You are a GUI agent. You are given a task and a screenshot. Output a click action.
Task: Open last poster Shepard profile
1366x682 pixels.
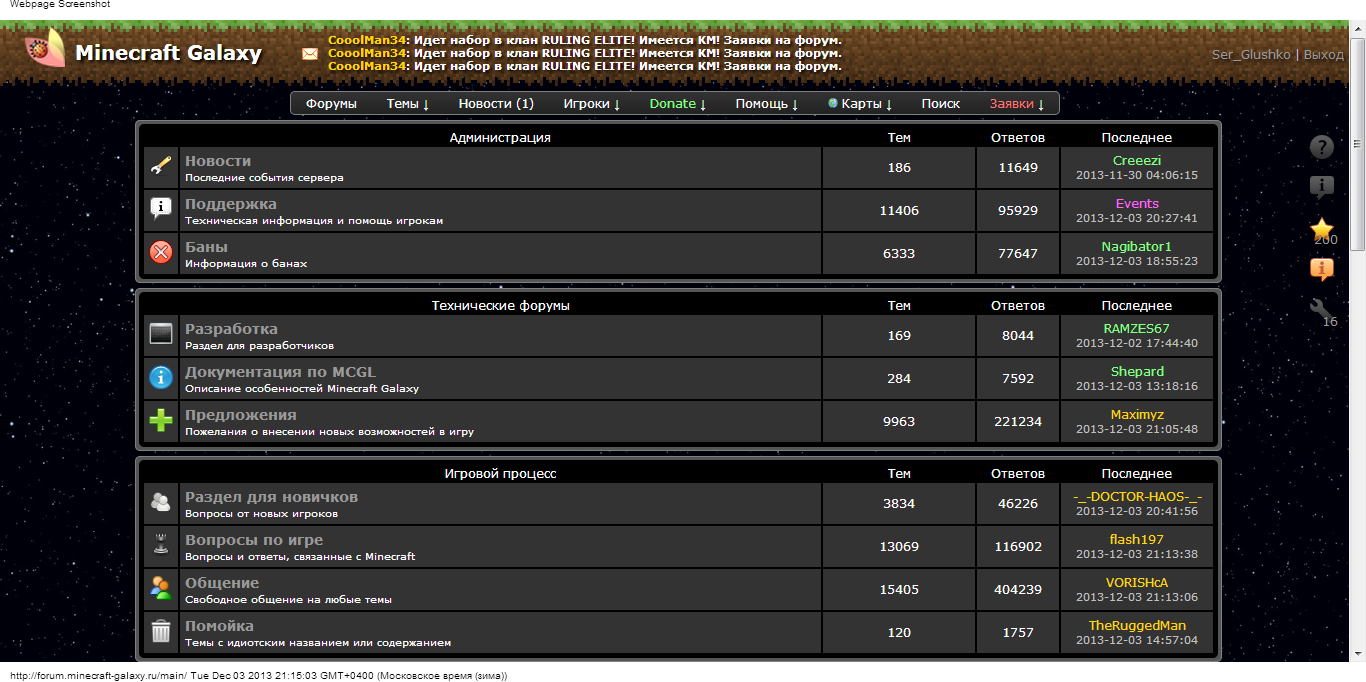[x=1137, y=371]
